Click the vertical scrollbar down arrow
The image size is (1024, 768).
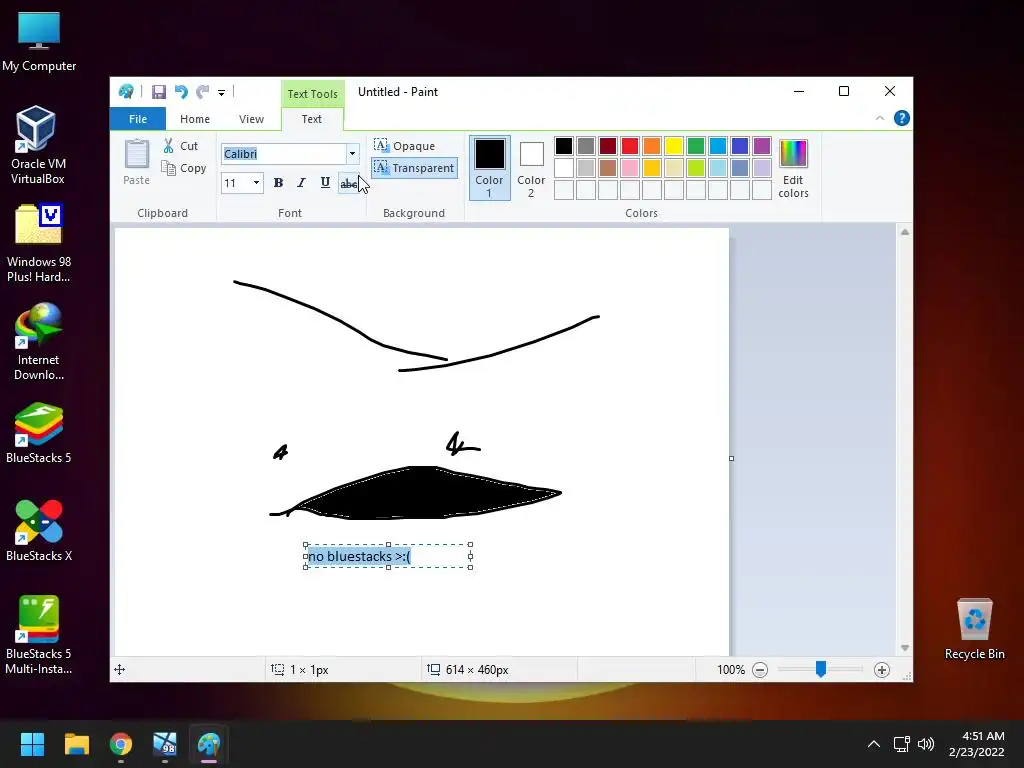(904, 648)
